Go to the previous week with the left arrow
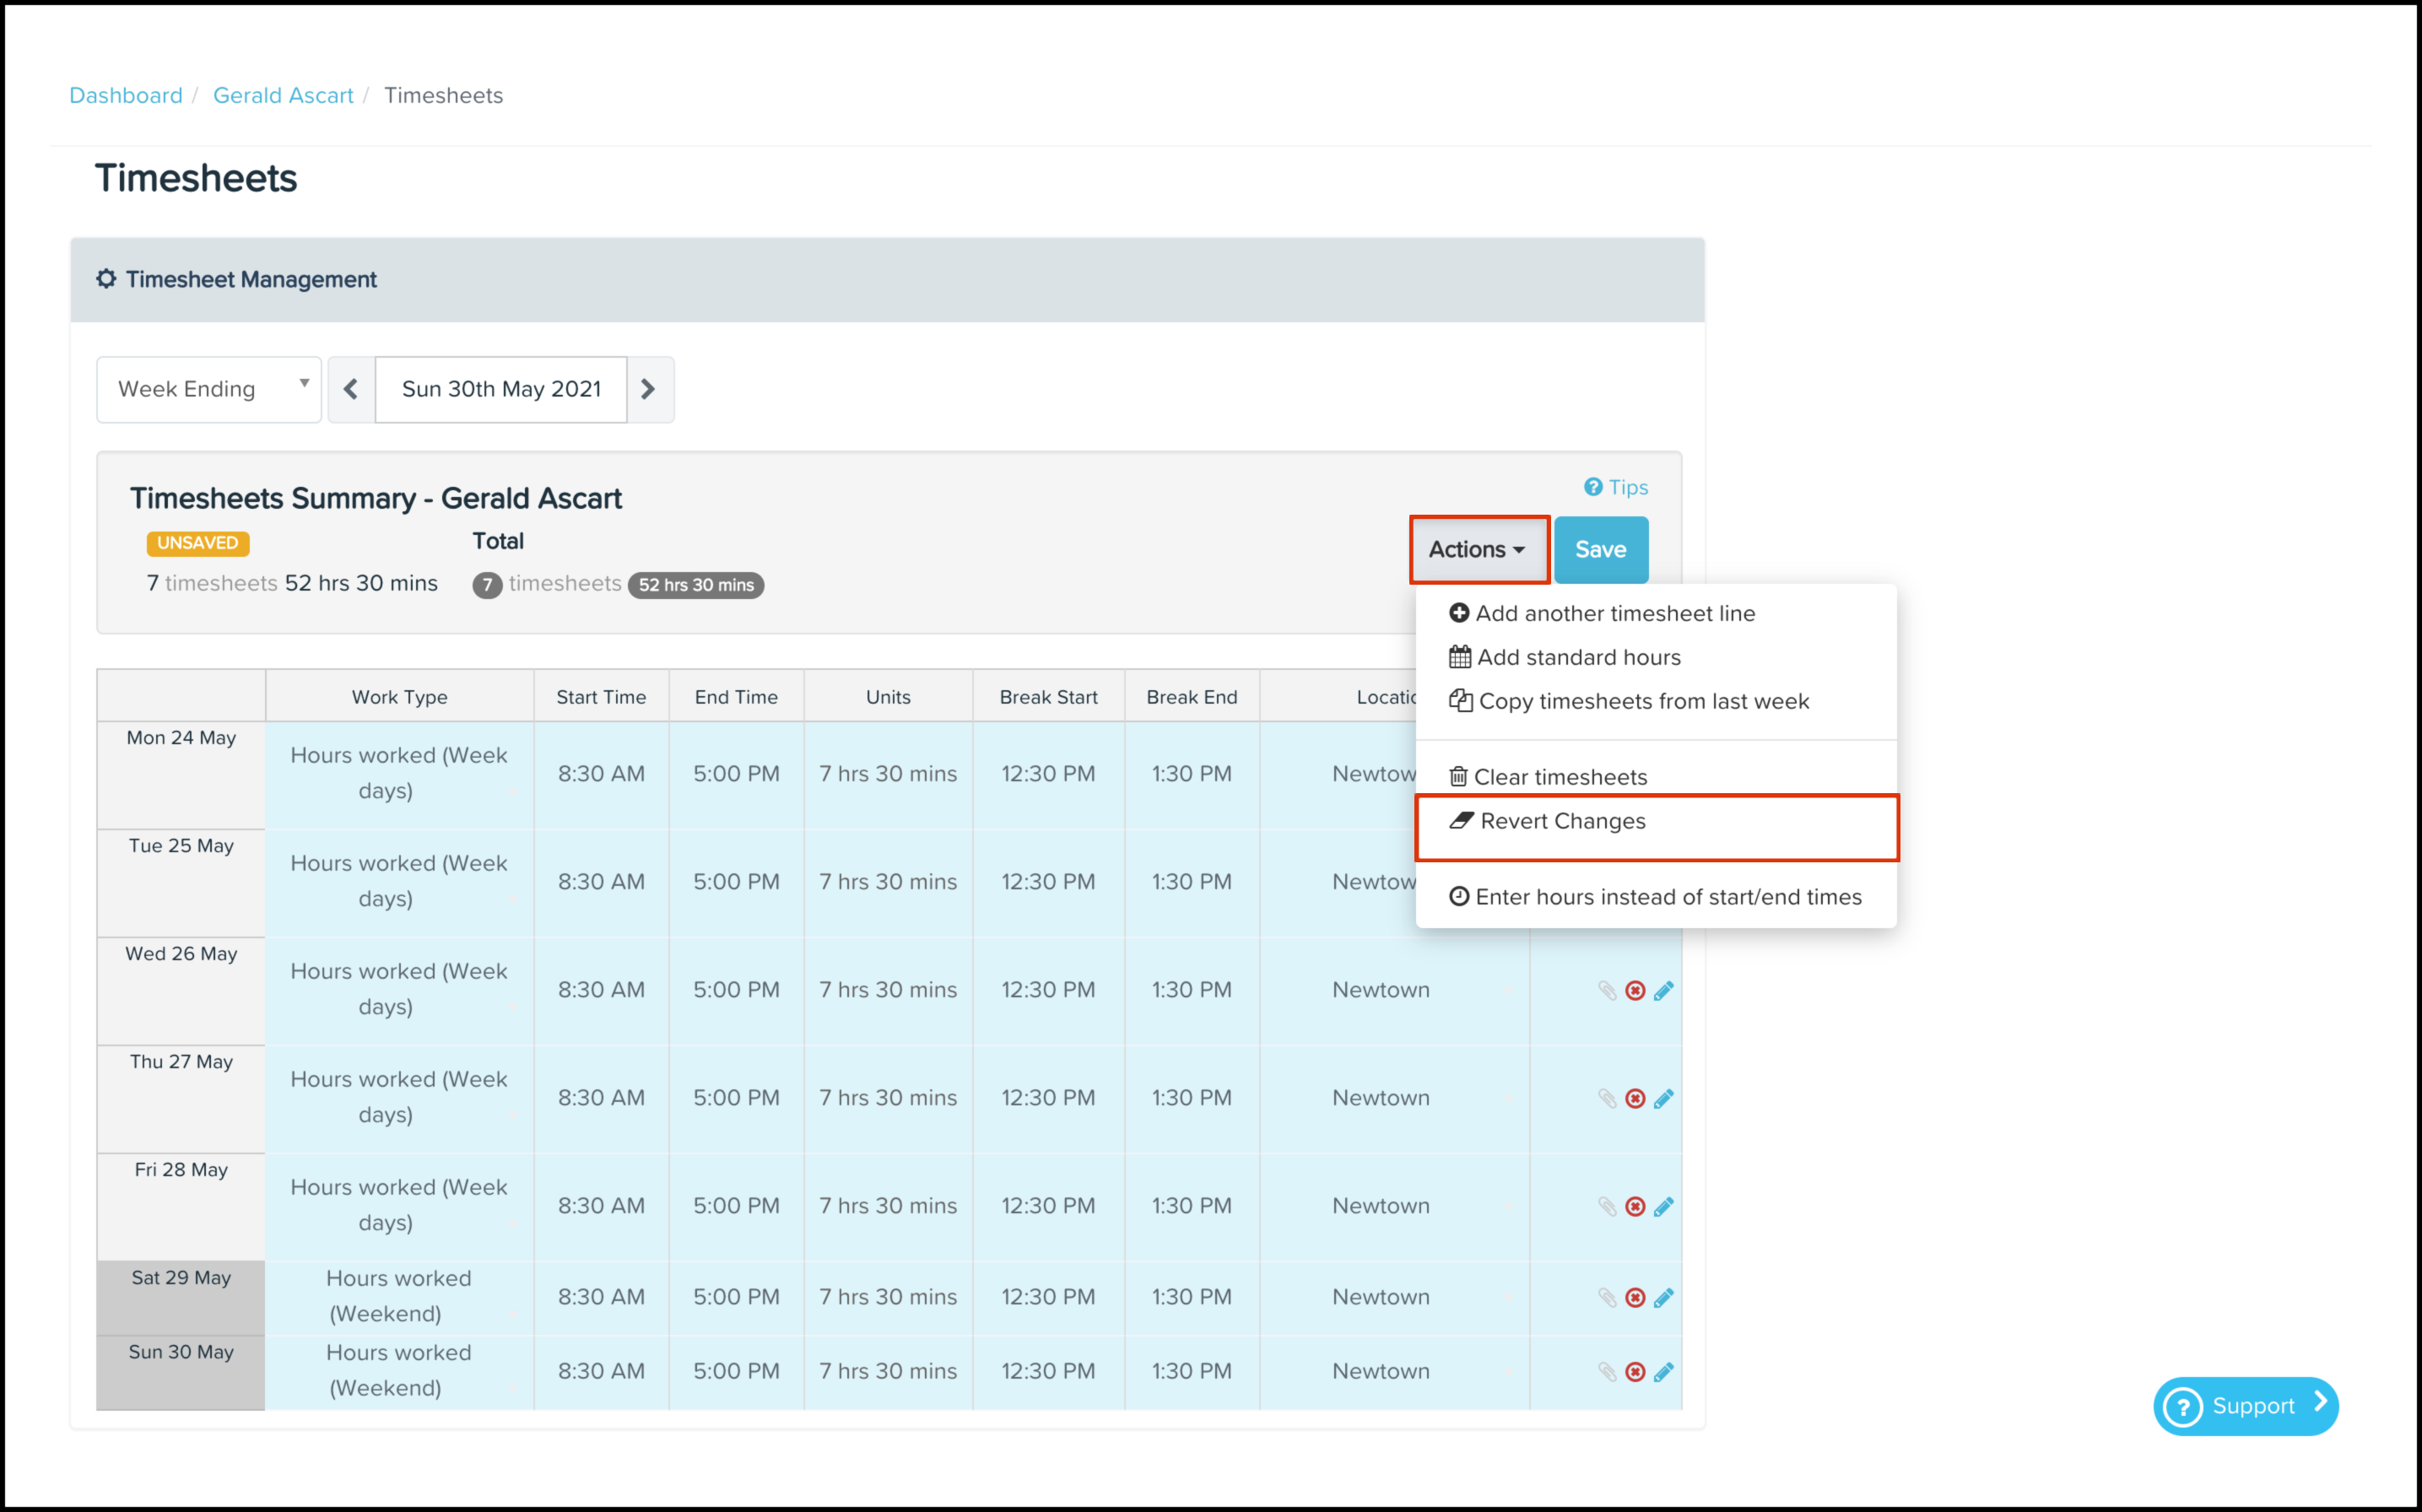This screenshot has height=1512, width=2422. click(x=351, y=389)
